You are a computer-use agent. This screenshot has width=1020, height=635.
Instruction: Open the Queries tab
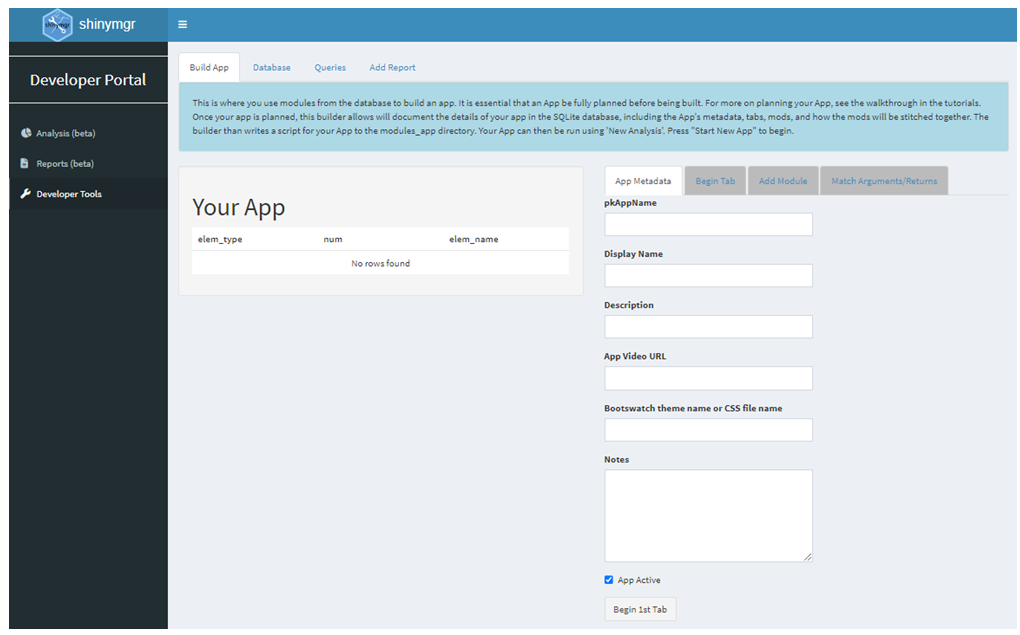coord(330,67)
